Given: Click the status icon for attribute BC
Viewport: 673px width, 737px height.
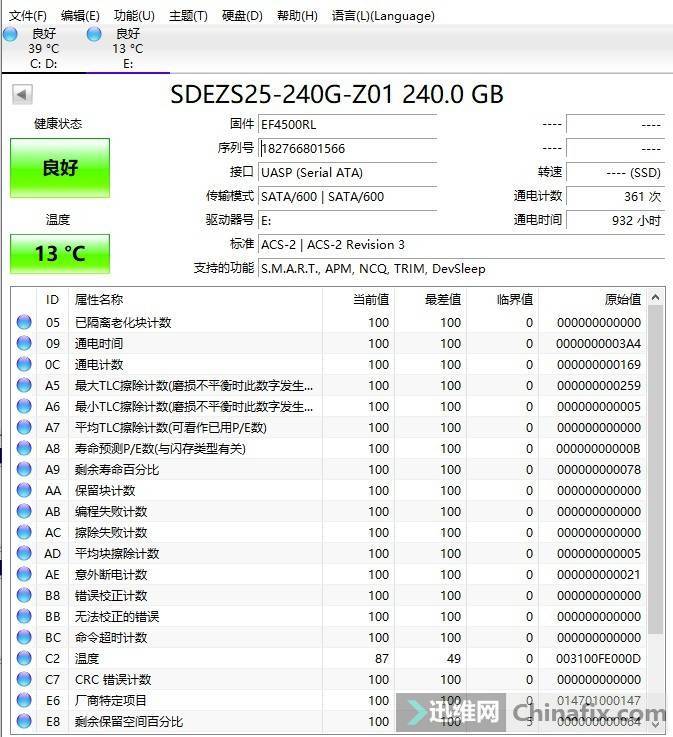Looking at the screenshot, I should 24,637.
